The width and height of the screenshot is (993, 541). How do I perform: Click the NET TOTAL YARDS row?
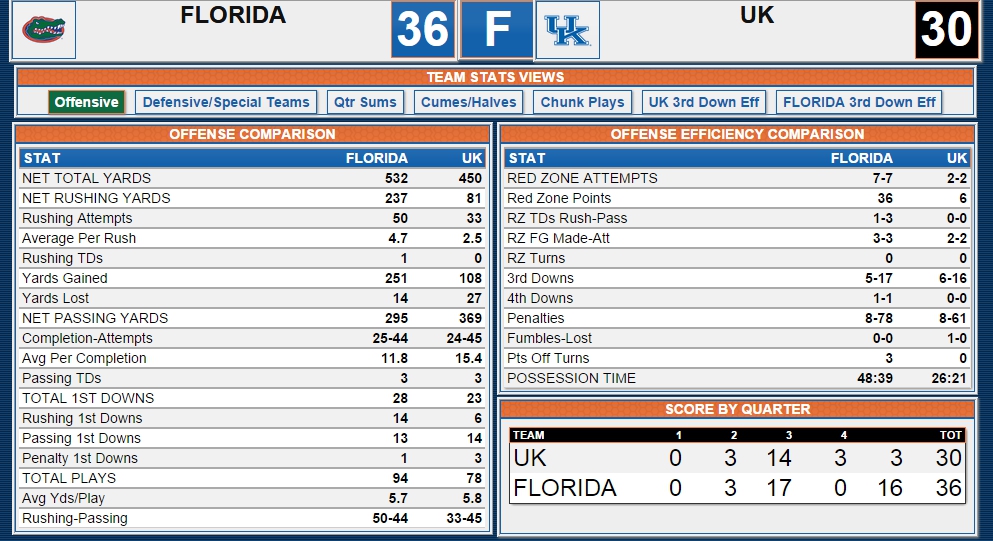tap(252, 178)
